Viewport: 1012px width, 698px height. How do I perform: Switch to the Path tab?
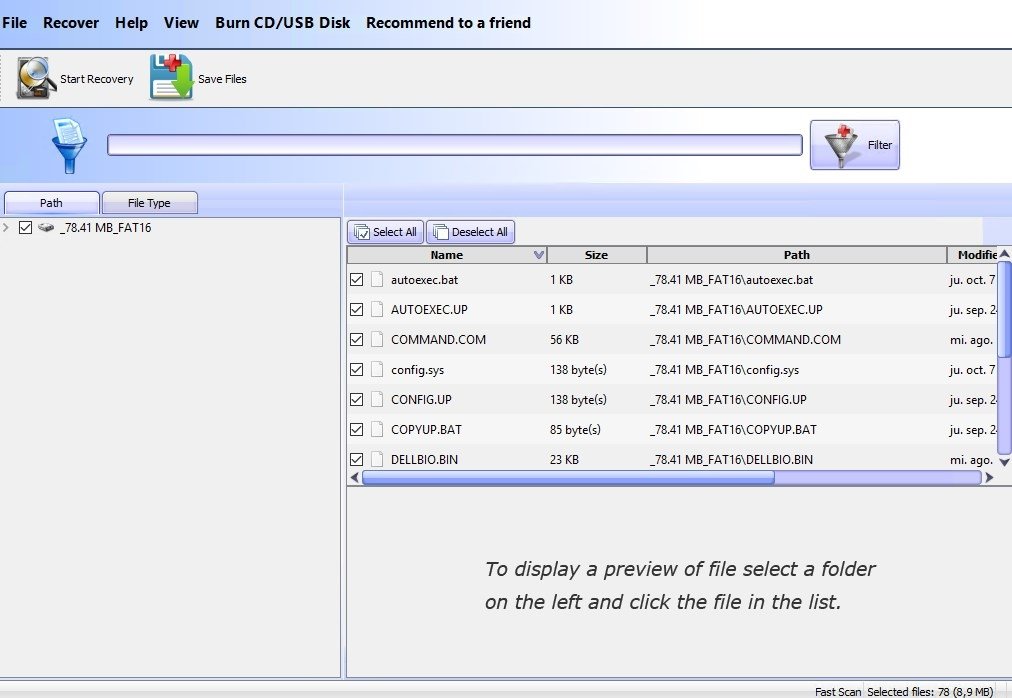point(52,203)
